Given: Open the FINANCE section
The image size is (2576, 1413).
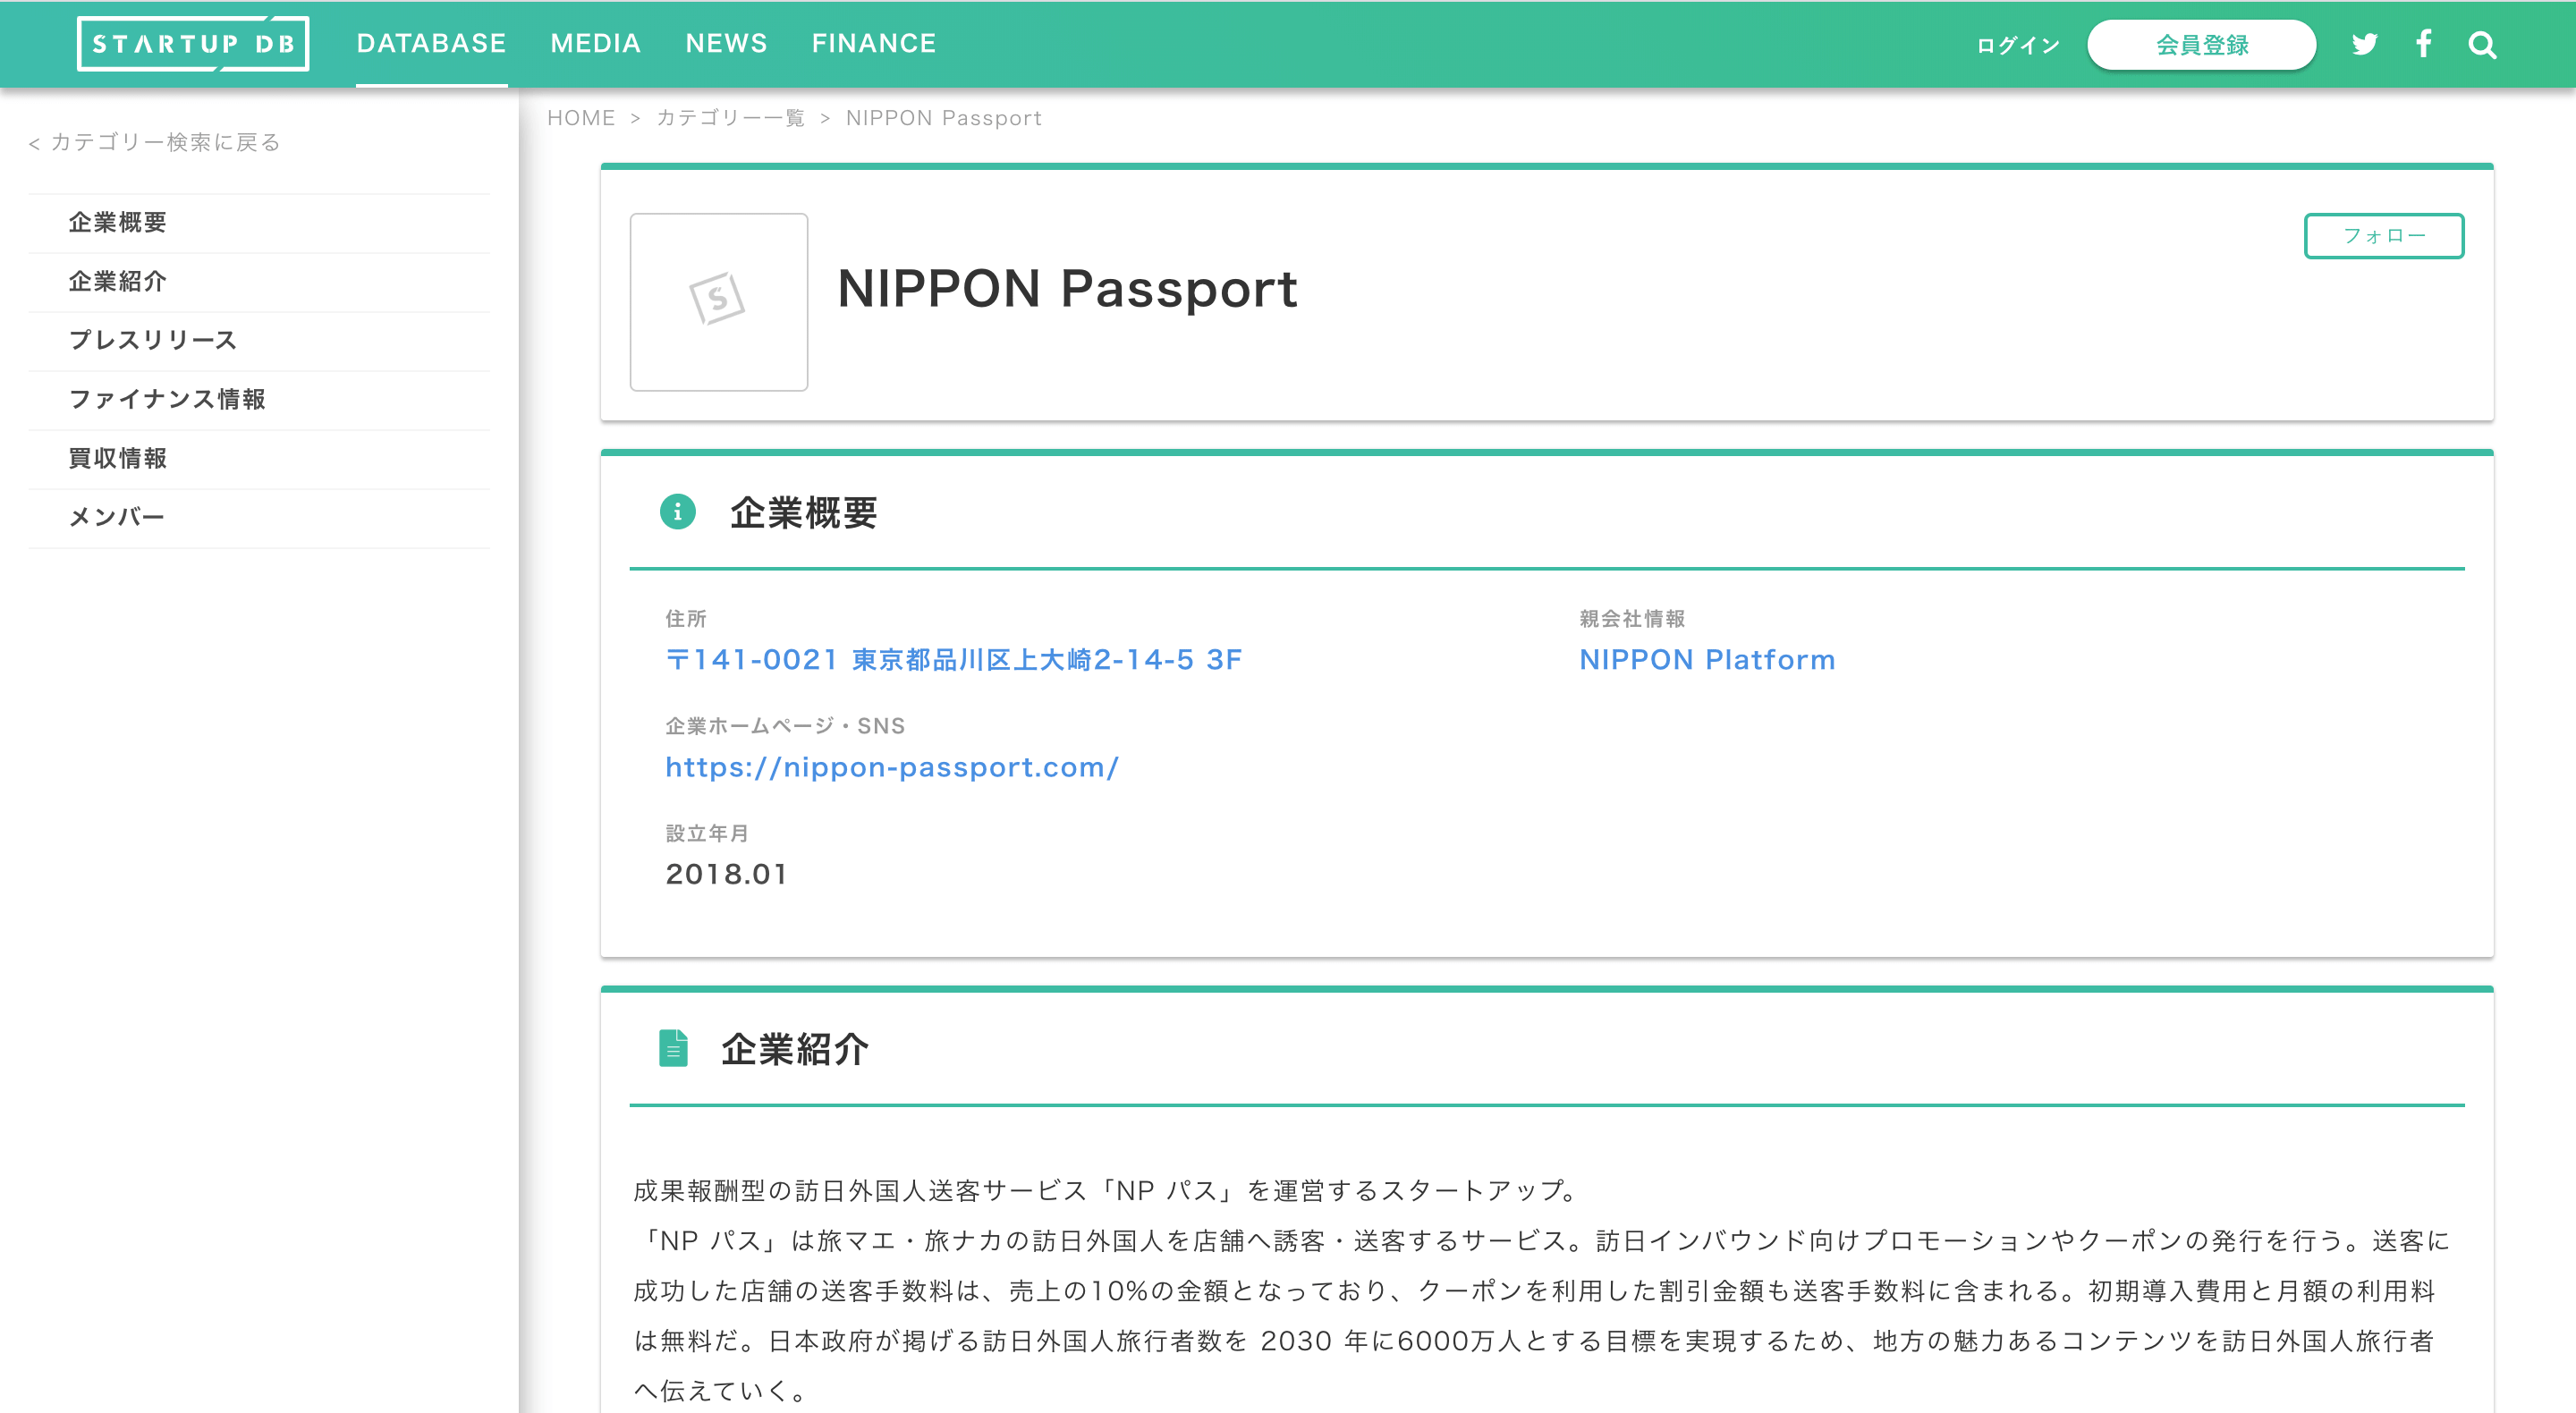Looking at the screenshot, I should pos(874,44).
